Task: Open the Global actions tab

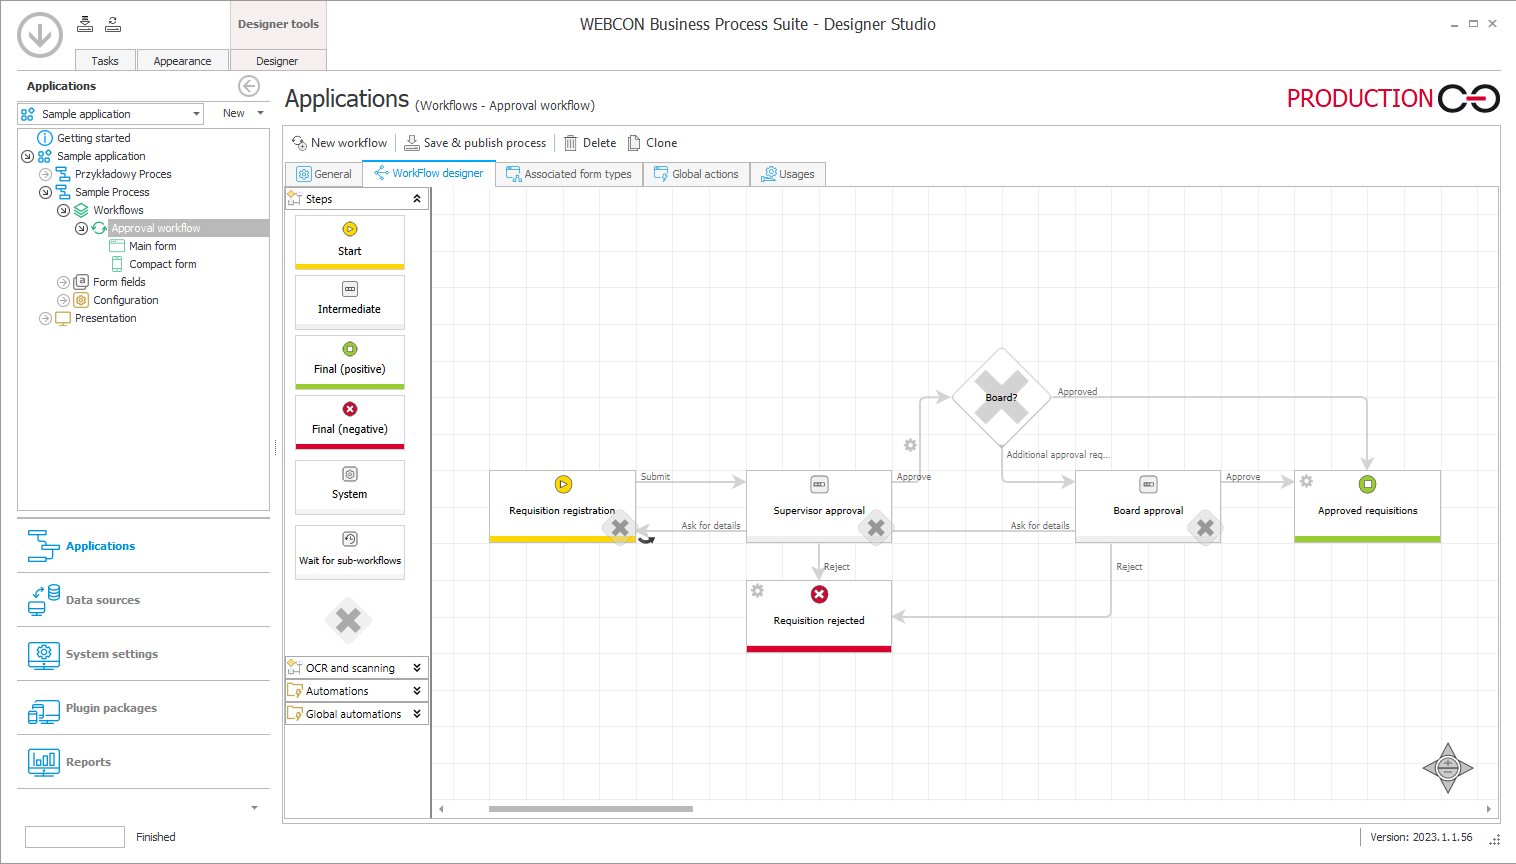Action: (696, 174)
